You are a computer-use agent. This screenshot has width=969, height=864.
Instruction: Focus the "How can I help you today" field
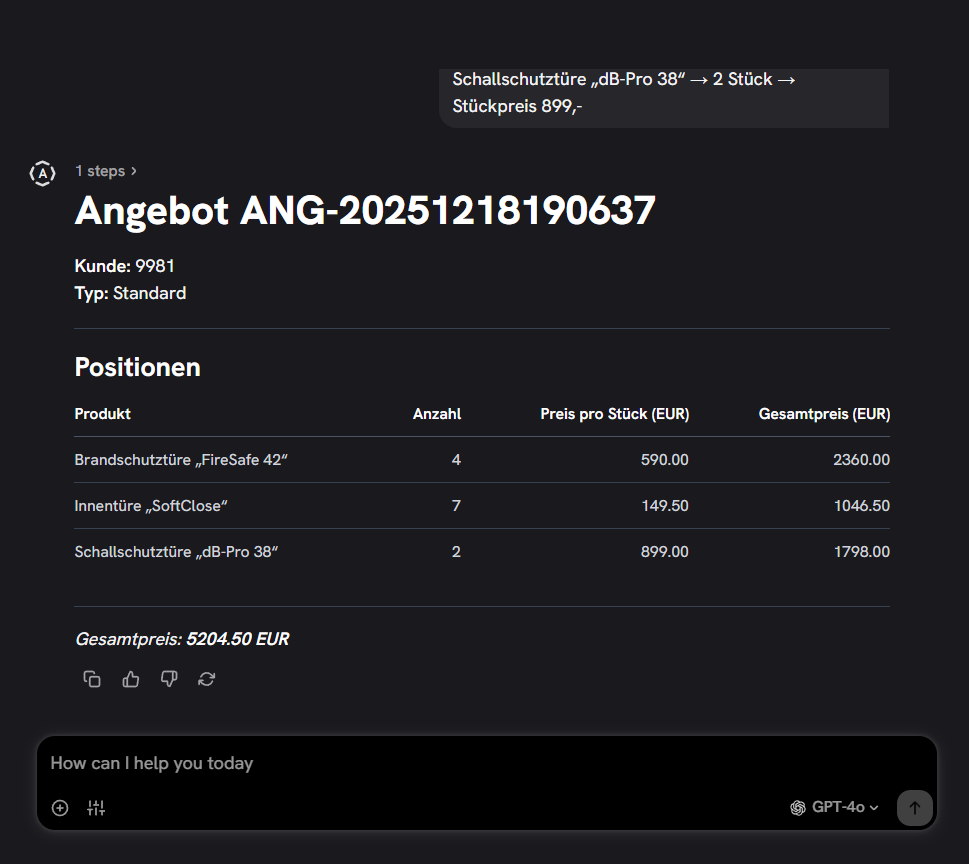pyautogui.click(x=480, y=763)
